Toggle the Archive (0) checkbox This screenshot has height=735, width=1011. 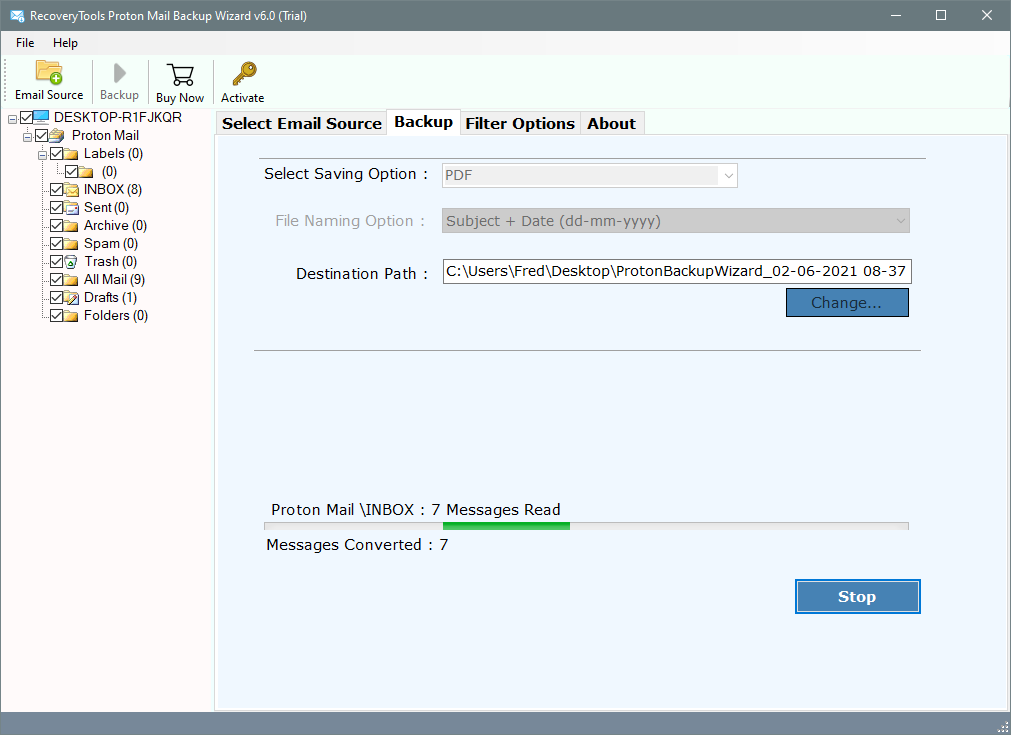click(57, 226)
